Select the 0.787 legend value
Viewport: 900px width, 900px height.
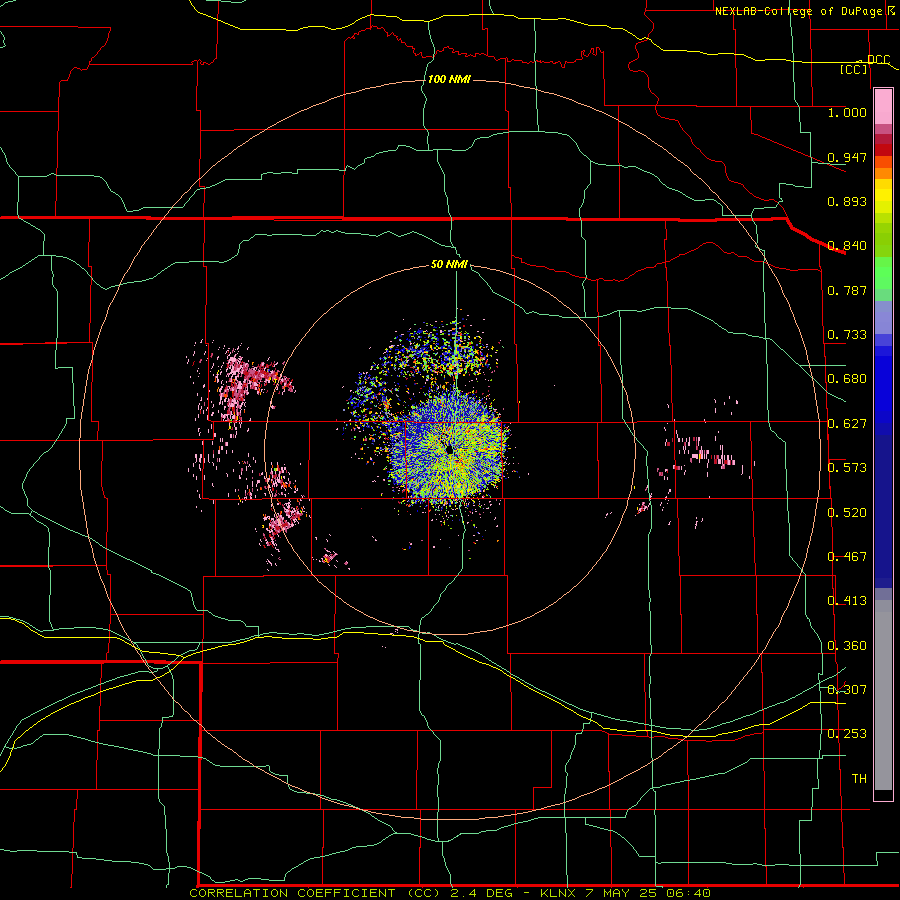click(847, 290)
